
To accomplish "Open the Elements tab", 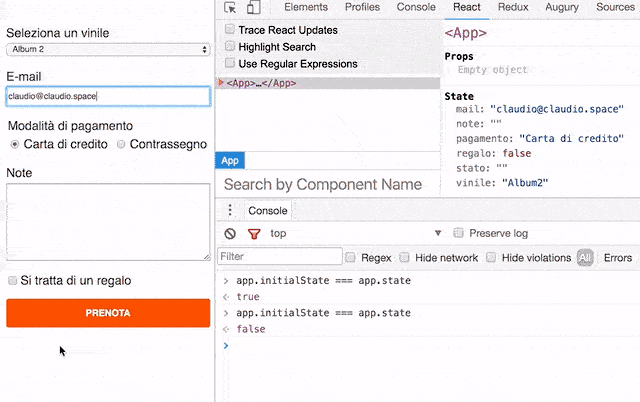I will tap(306, 8).
